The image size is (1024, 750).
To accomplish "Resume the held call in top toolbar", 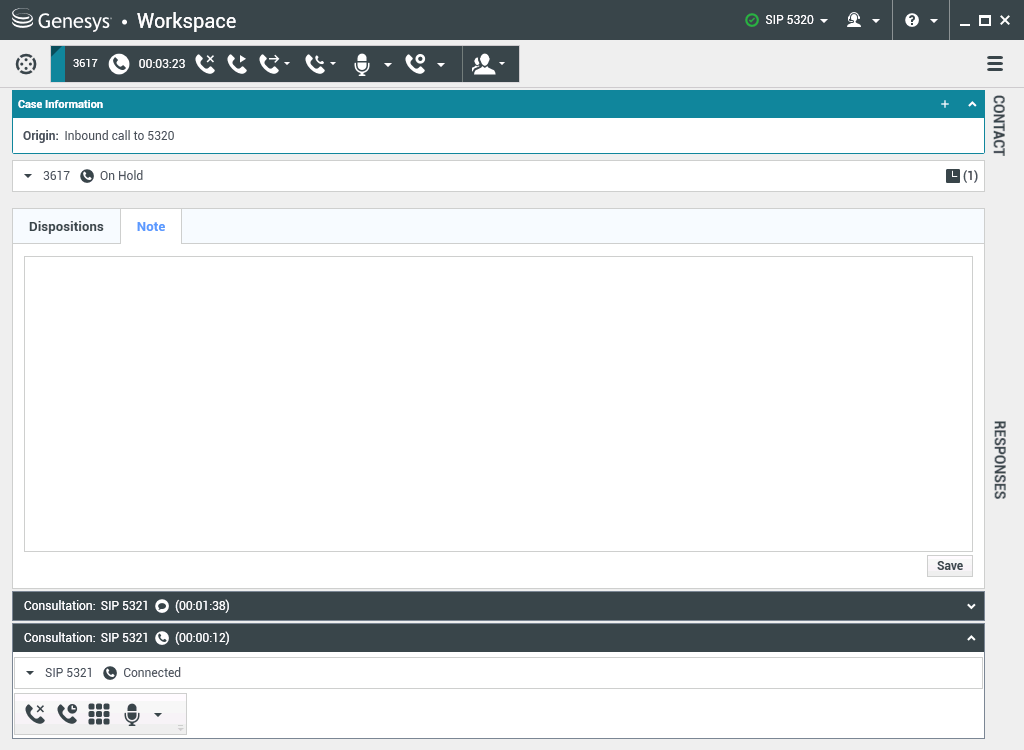I will point(237,64).
